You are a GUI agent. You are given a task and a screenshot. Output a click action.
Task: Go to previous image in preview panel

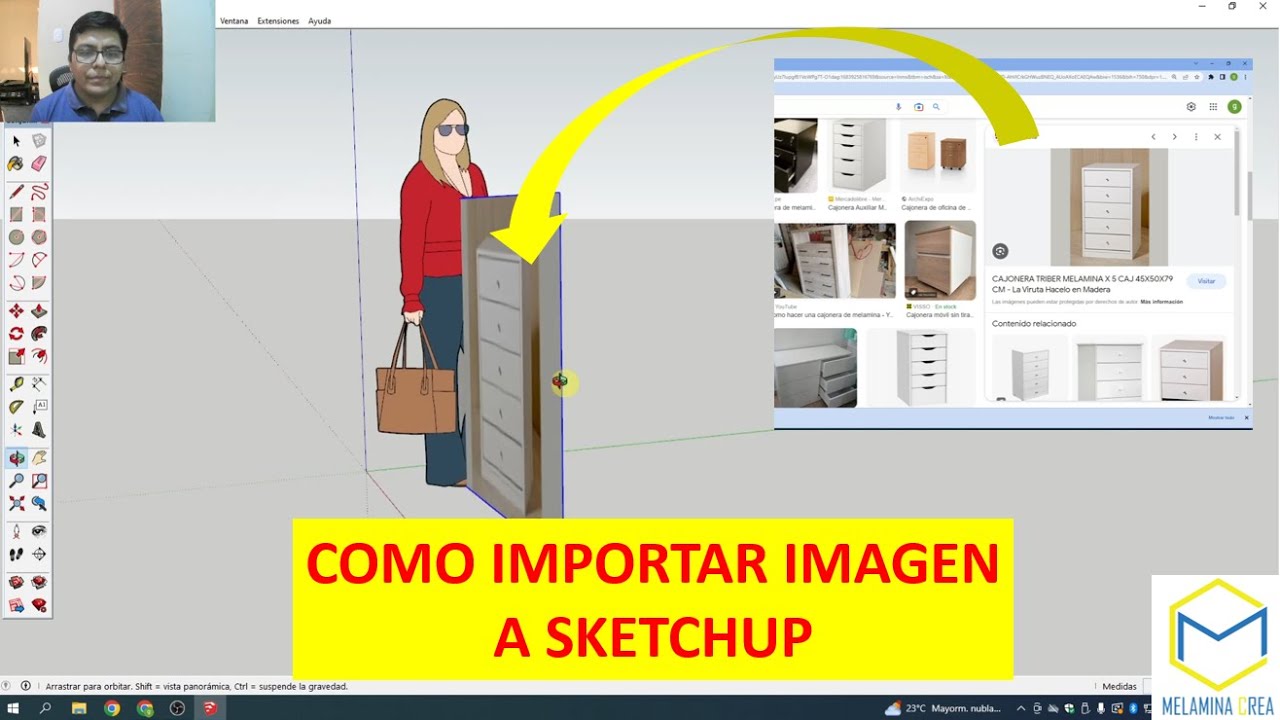(1153, 137)
